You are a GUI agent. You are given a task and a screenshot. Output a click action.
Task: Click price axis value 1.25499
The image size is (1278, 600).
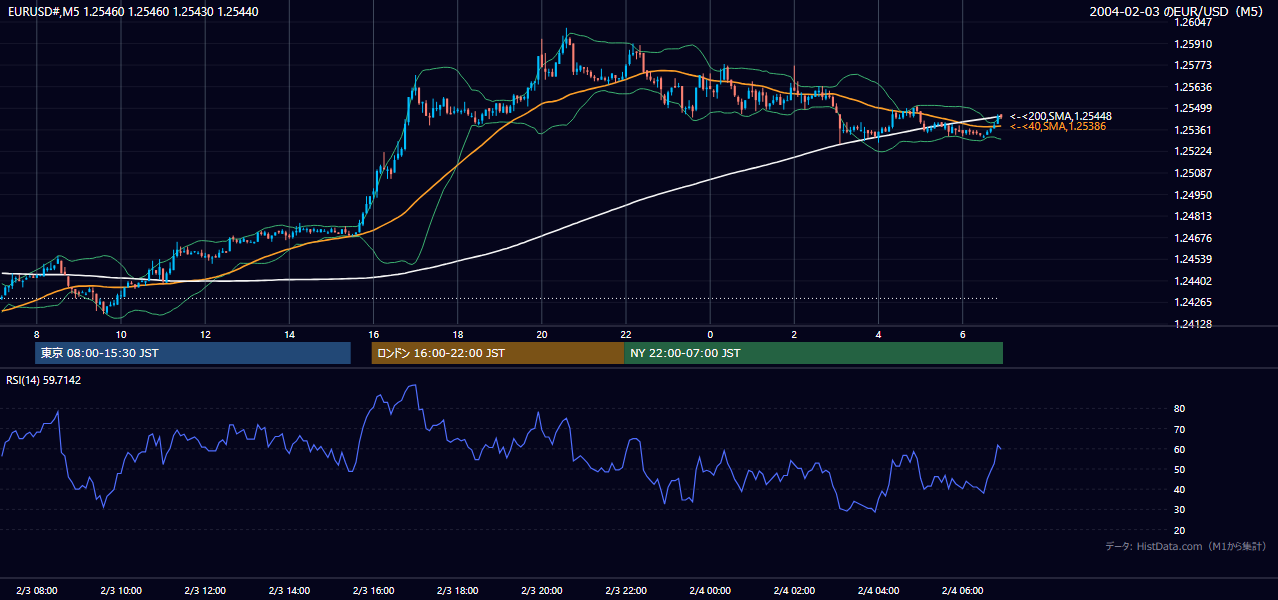click(1194, 108)
